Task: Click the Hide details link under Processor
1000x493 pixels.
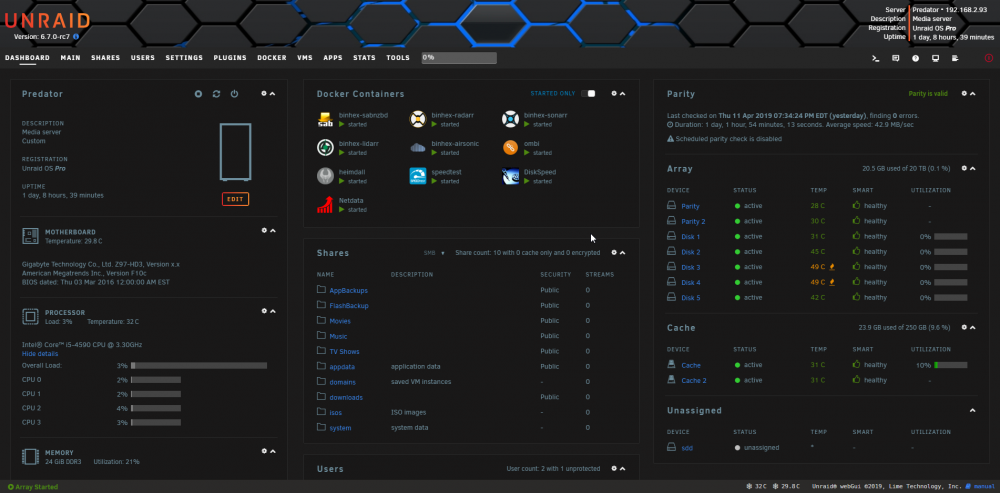Action: coord(40,353)
